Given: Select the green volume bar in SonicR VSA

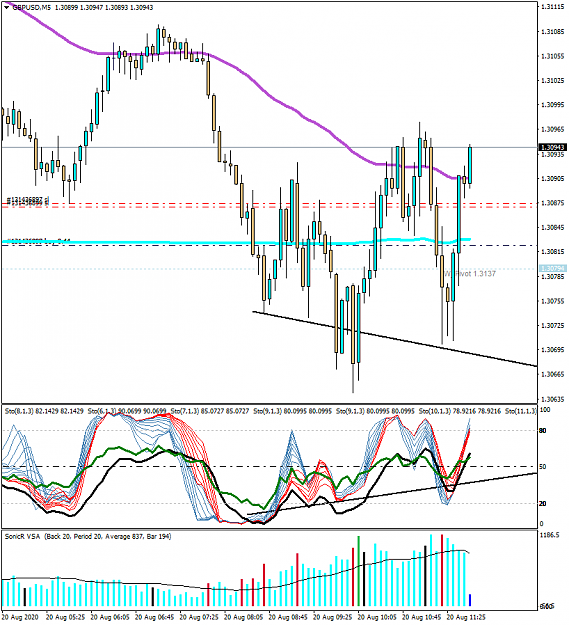Looking at the screenshot, I should [359, 571].
